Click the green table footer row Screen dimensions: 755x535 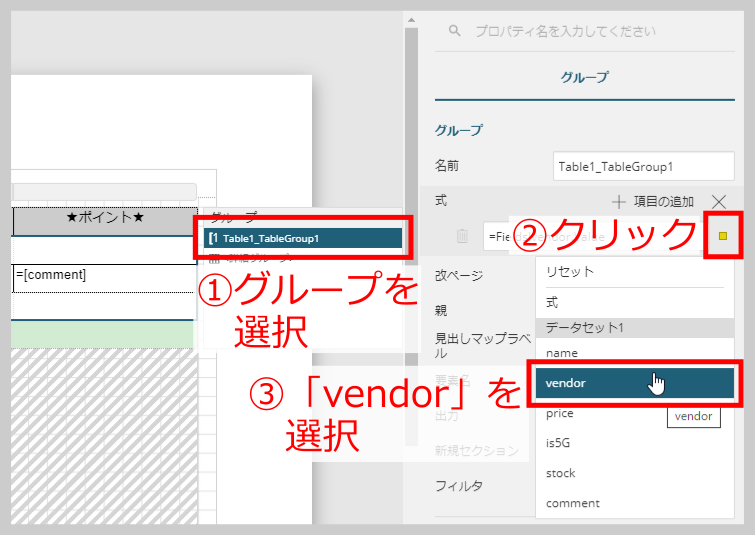coord(102,335)
